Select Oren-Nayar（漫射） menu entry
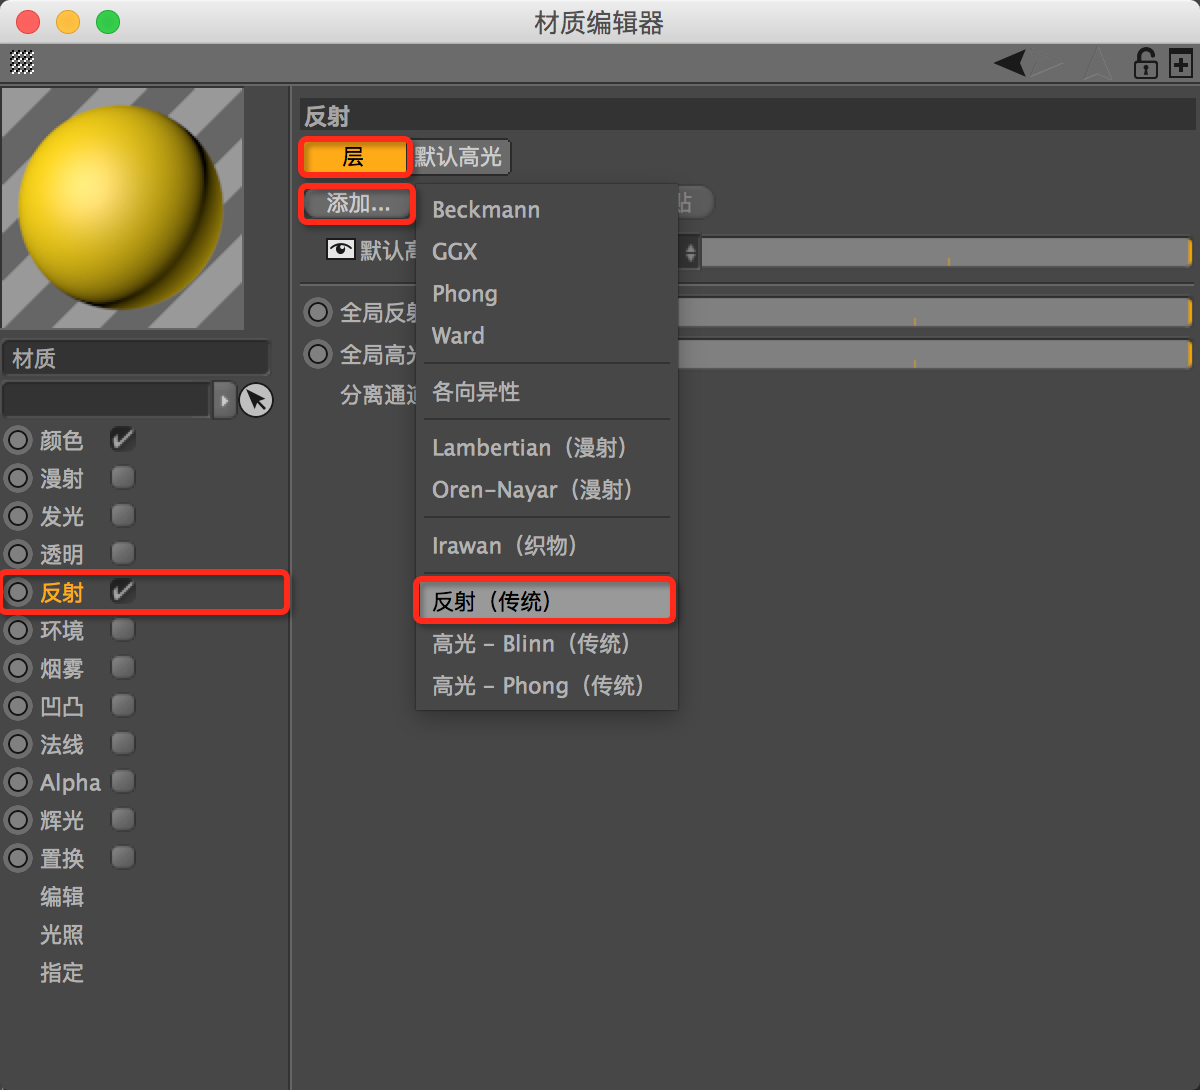This screenshot has height=1090, width=1200. [x=546, y=490]
